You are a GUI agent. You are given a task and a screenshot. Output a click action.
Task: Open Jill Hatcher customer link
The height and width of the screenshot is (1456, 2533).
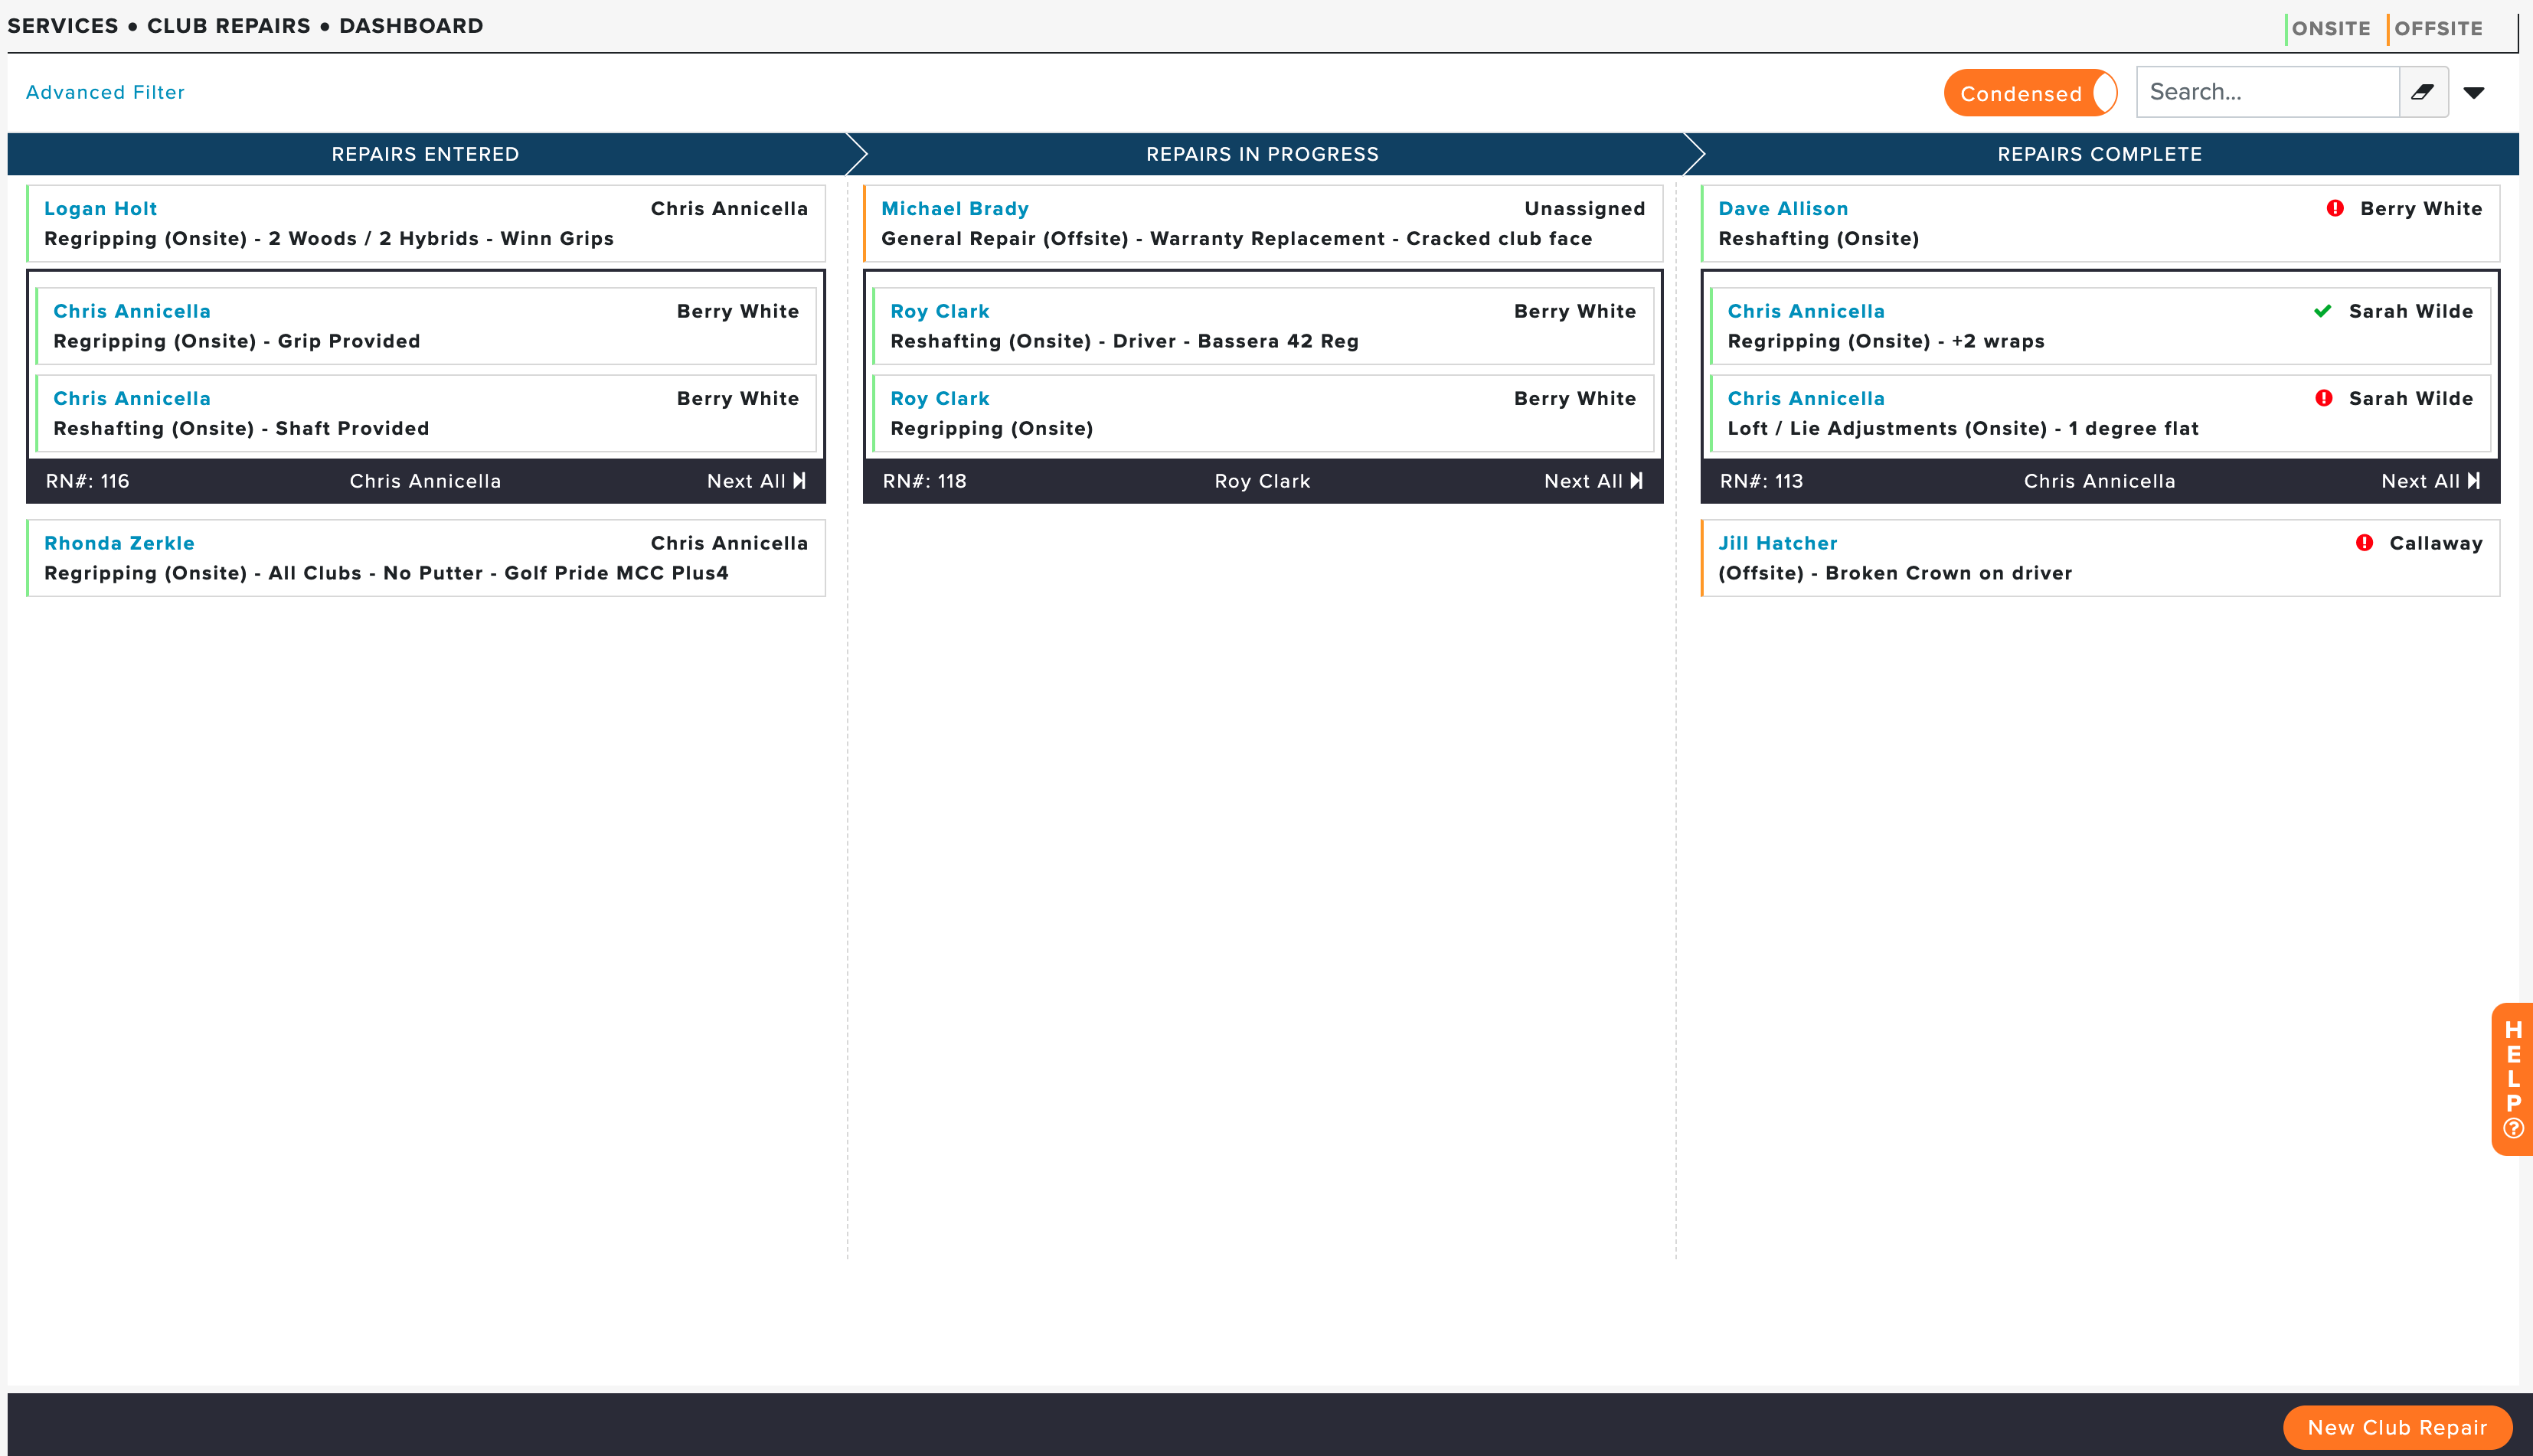[1778, 543]
